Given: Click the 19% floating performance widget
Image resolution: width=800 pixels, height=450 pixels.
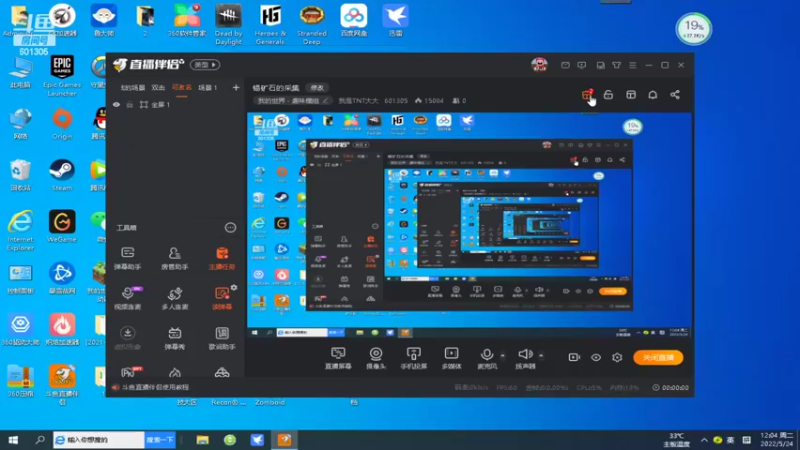Looking at the screenshot, I should (x=694, y=29).
